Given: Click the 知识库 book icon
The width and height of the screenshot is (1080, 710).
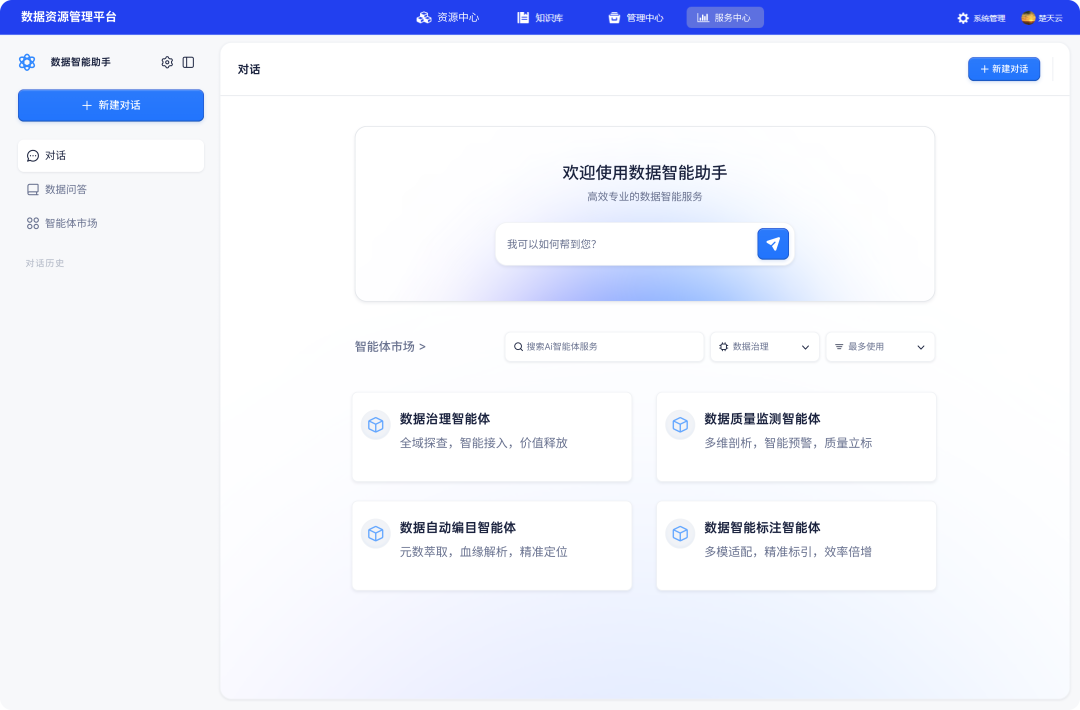Looking at the screenshot, I should point(523,17).
